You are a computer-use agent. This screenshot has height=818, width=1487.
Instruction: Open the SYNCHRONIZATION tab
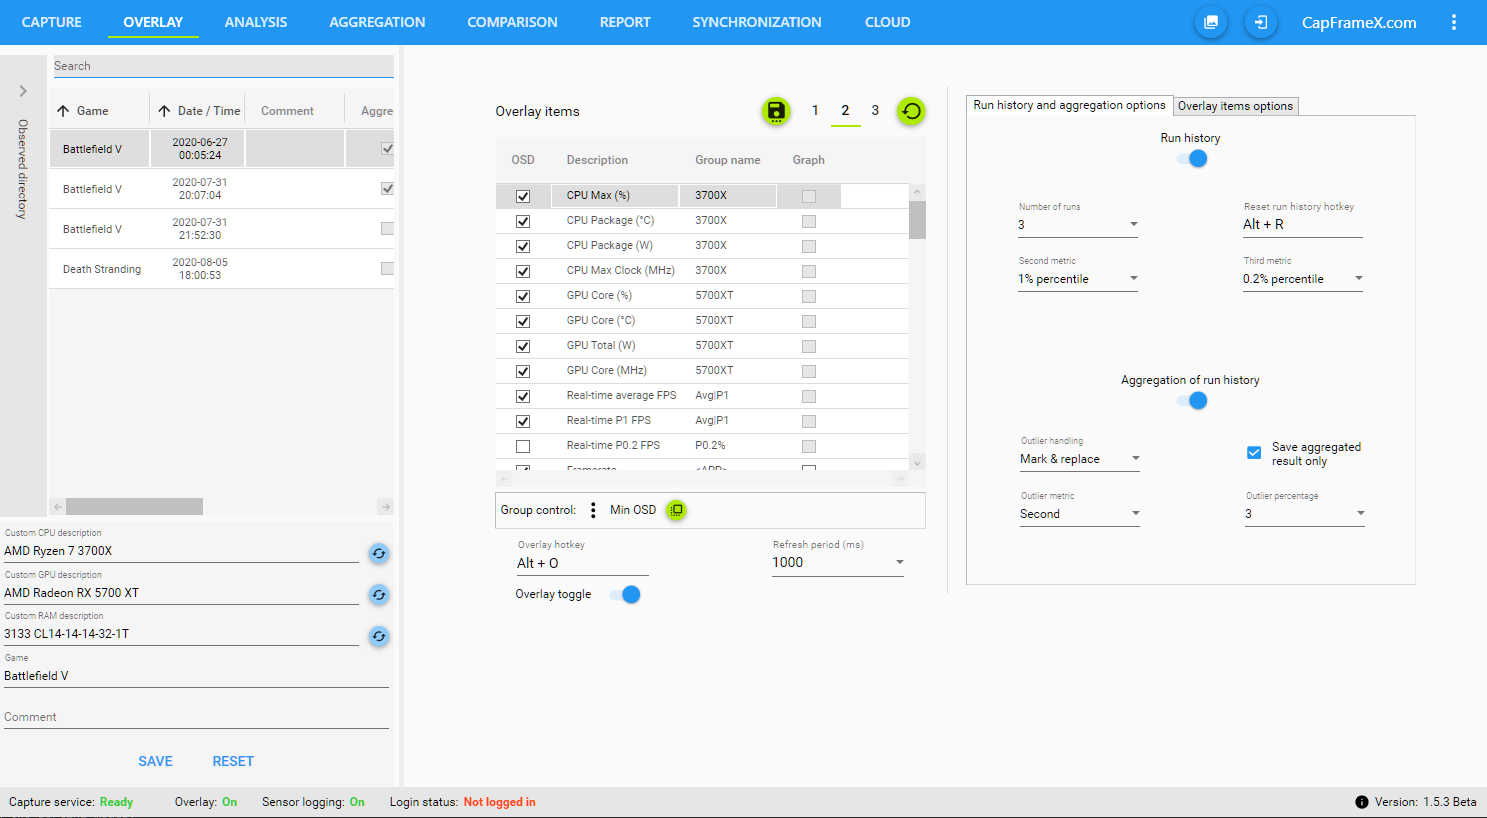point(757,22)
